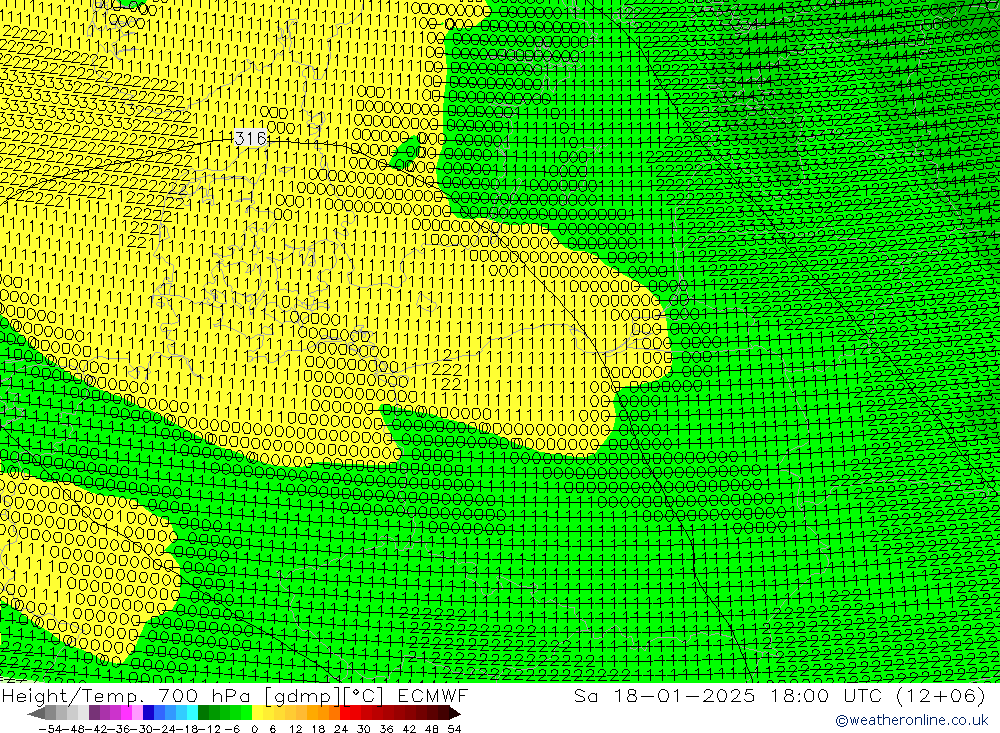The height and width of the screenshot is (733, 1000).
Task: Click the 54 scale label
Action: 454,729
